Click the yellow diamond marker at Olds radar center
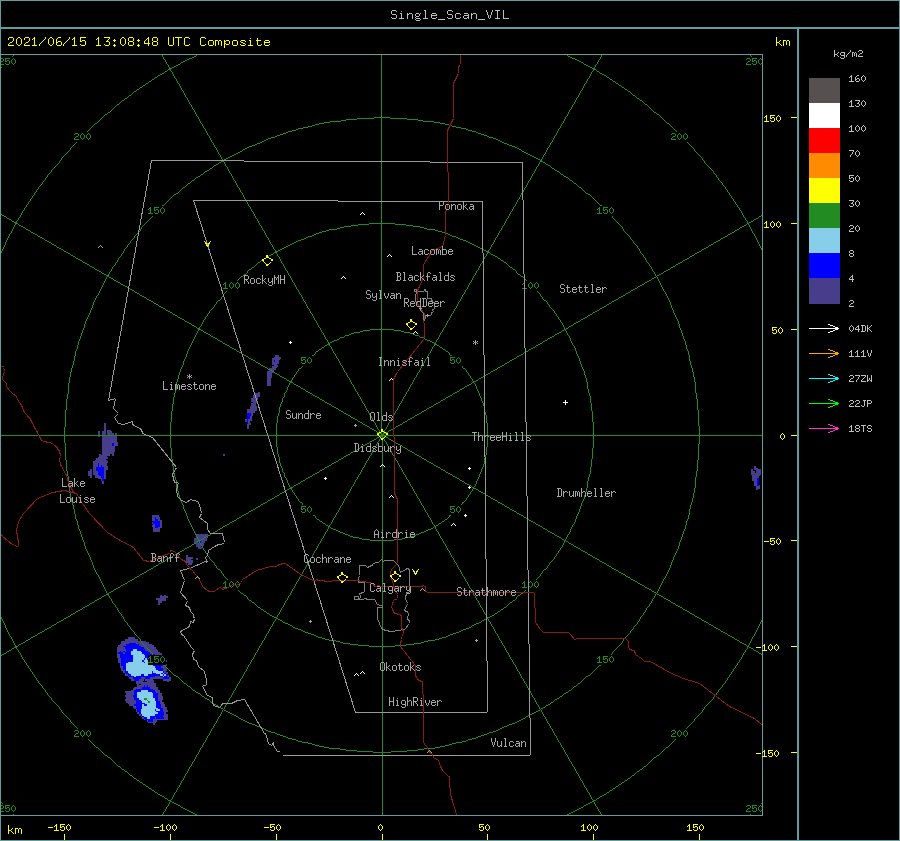The height and width of the screenshot is (841, 900). pyautogui.click(x=382, y=435)
